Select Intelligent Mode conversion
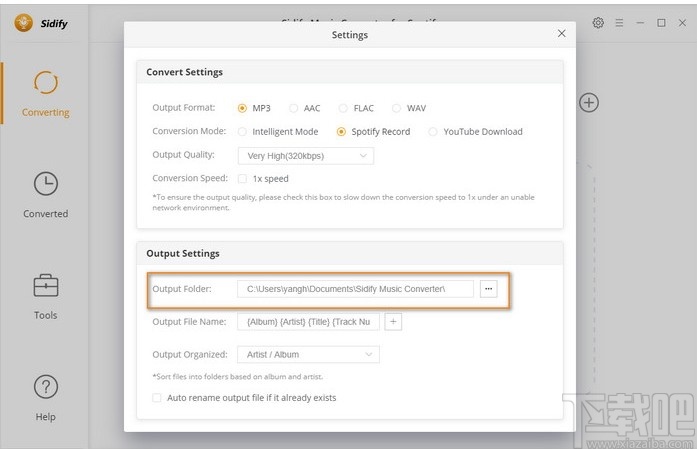 (x=243, y=131)
